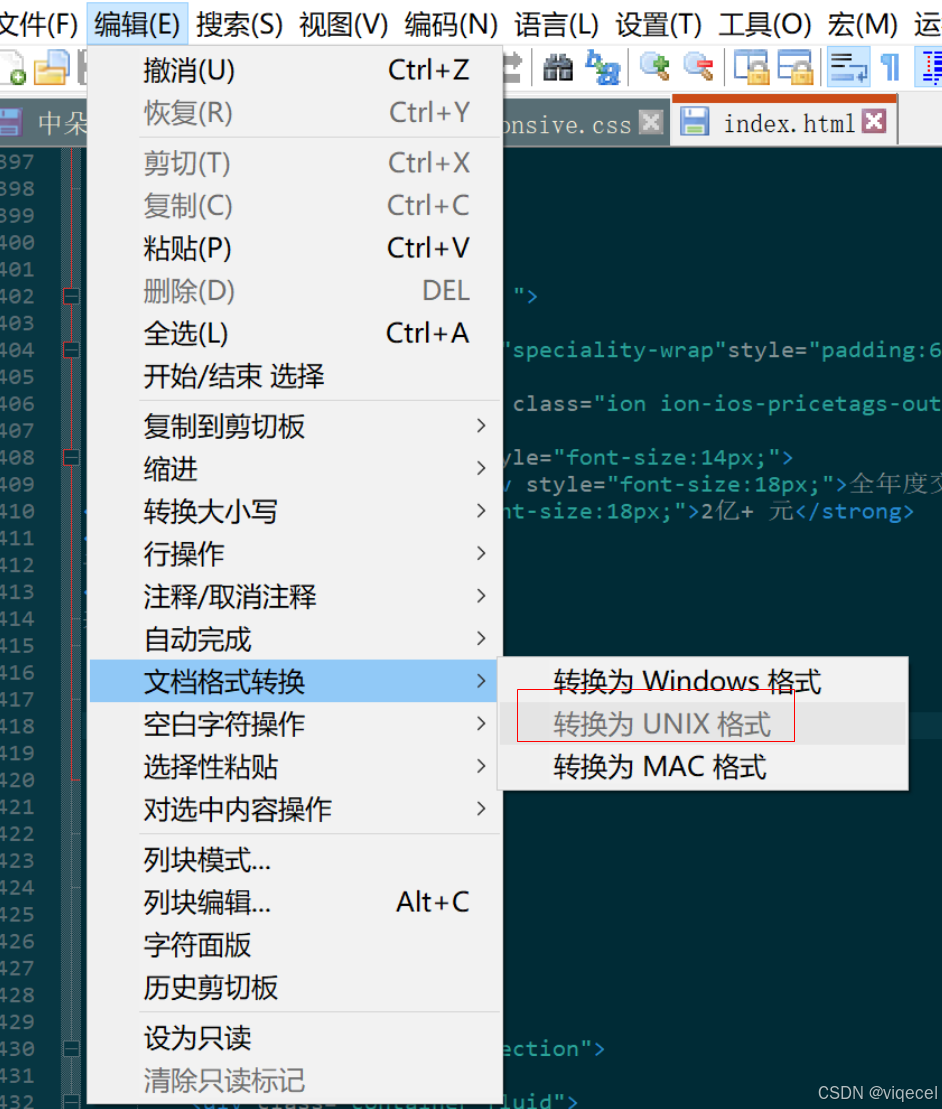Open the Find binoculars tool
Screen dimensions: 942x1109
558,68
